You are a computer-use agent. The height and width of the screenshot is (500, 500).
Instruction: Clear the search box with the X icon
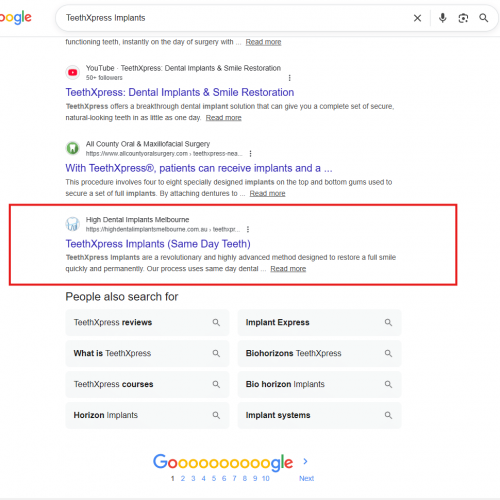click(417, 18)
